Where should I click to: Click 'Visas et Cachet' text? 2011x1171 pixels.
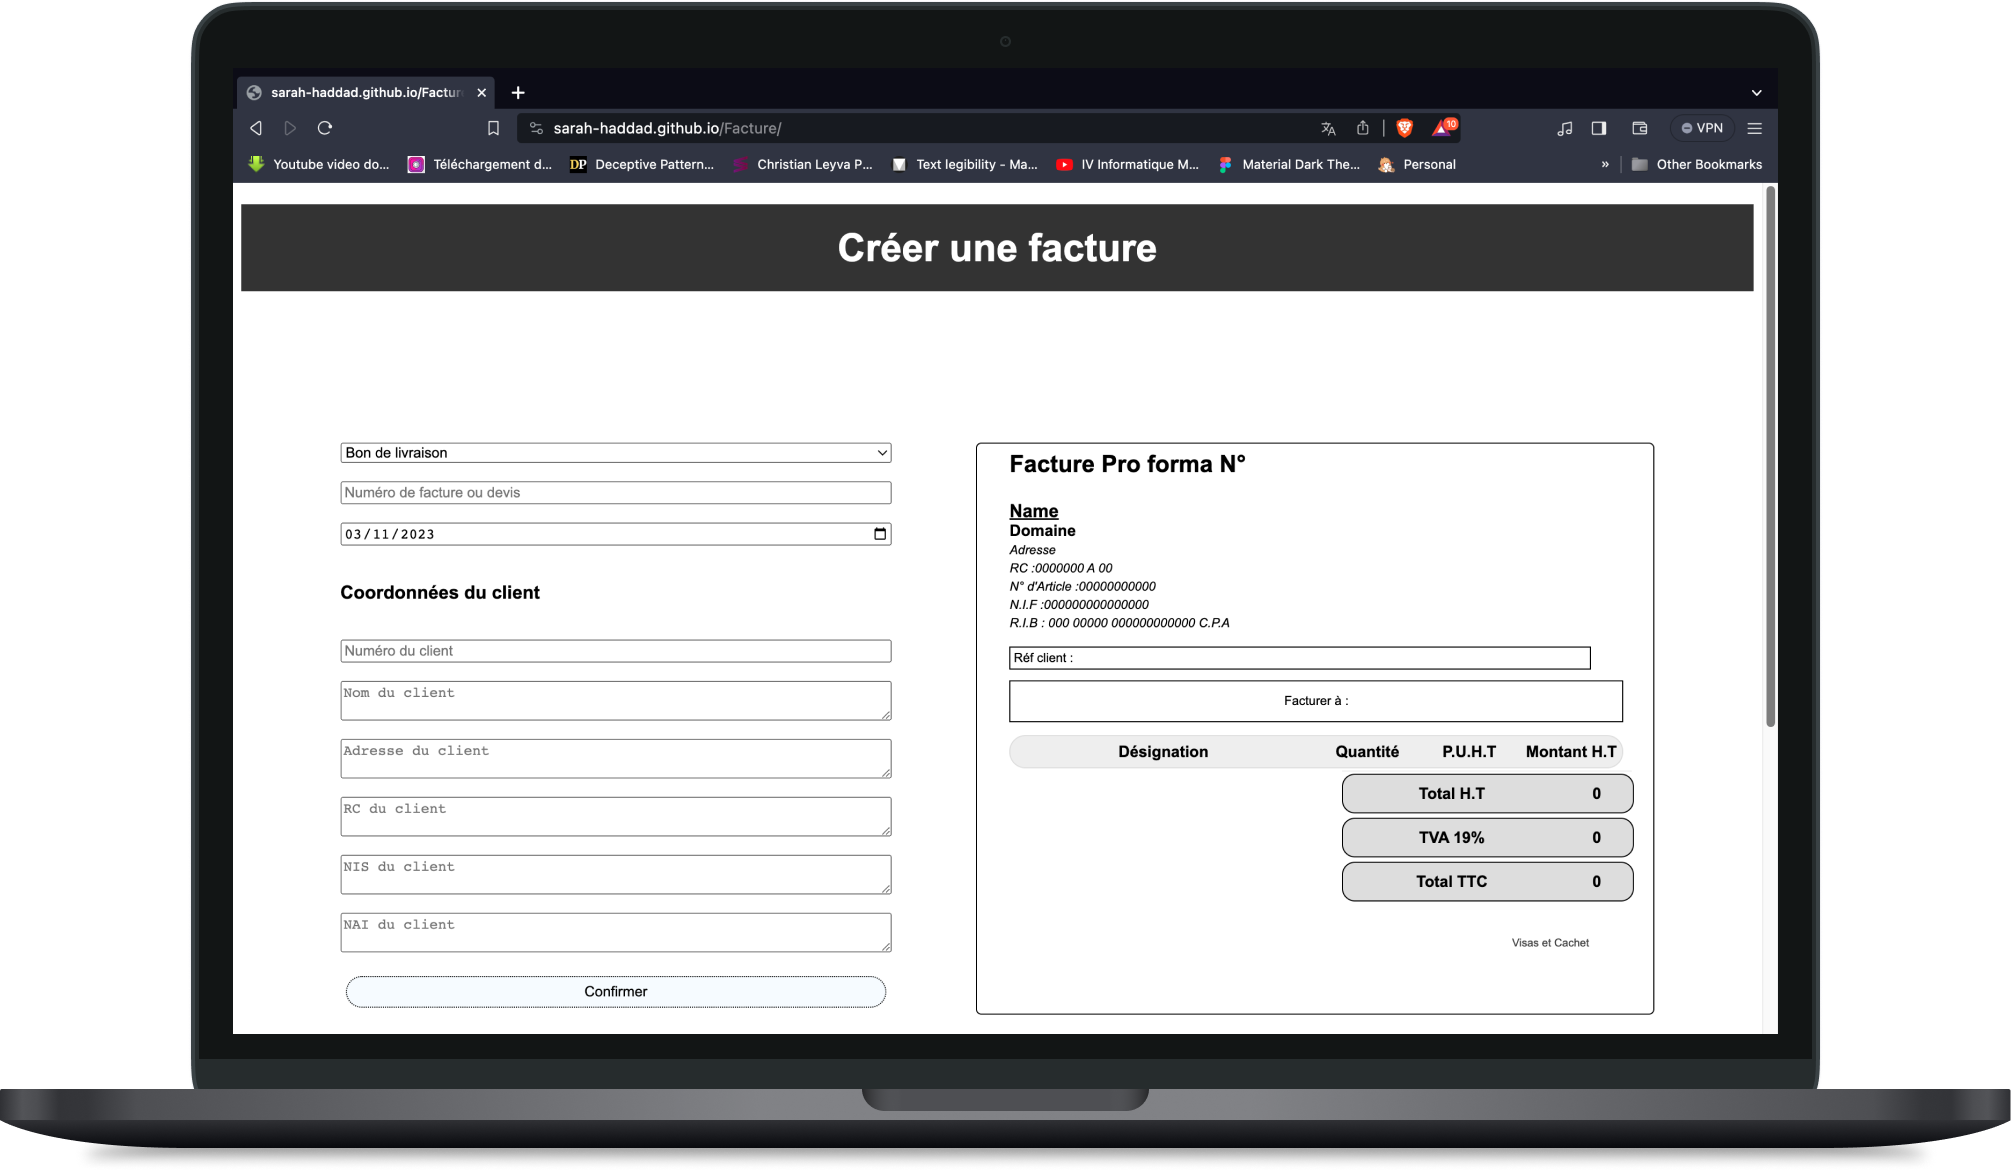pos(1550,943)
